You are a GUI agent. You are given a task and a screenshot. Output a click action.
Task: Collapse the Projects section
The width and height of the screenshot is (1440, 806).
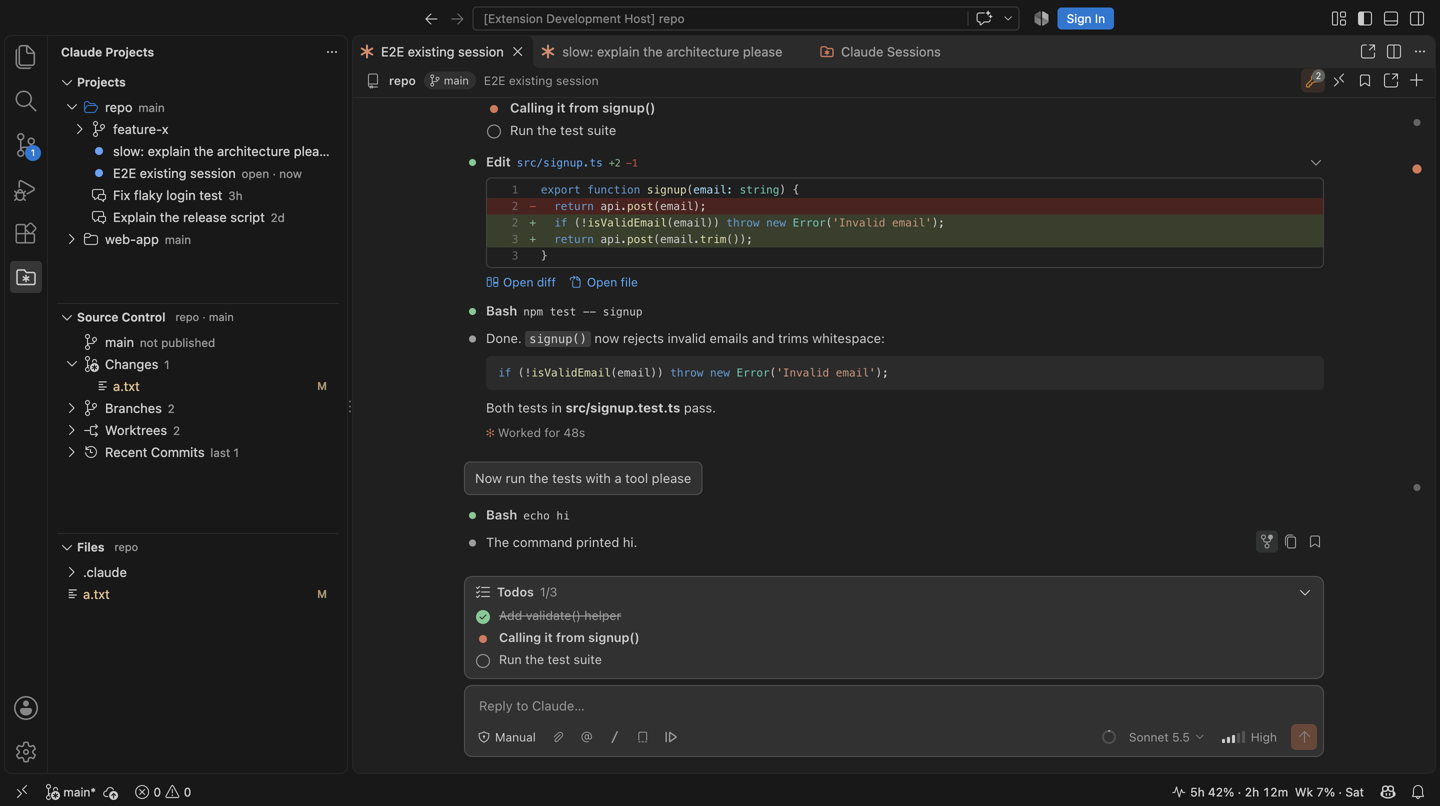click(x=67, y=83)
